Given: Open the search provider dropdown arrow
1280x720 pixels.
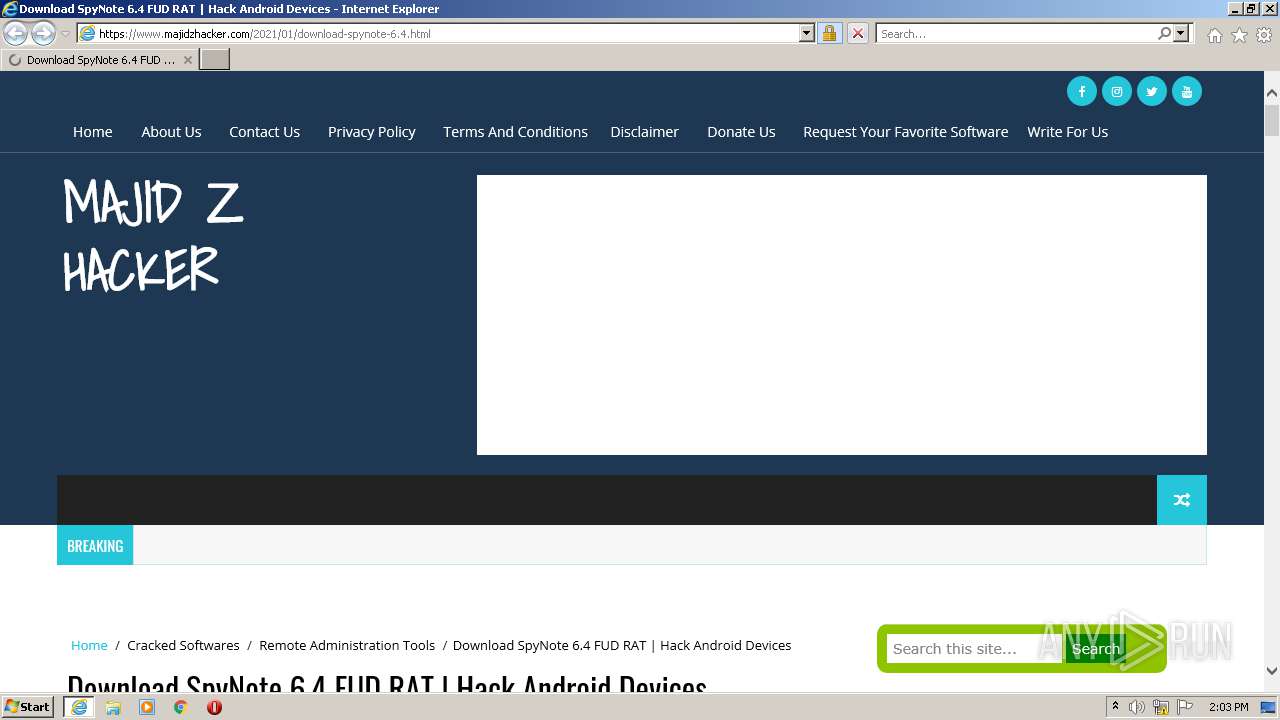Looking at the screenshot, I should (x=1181, y=33).
